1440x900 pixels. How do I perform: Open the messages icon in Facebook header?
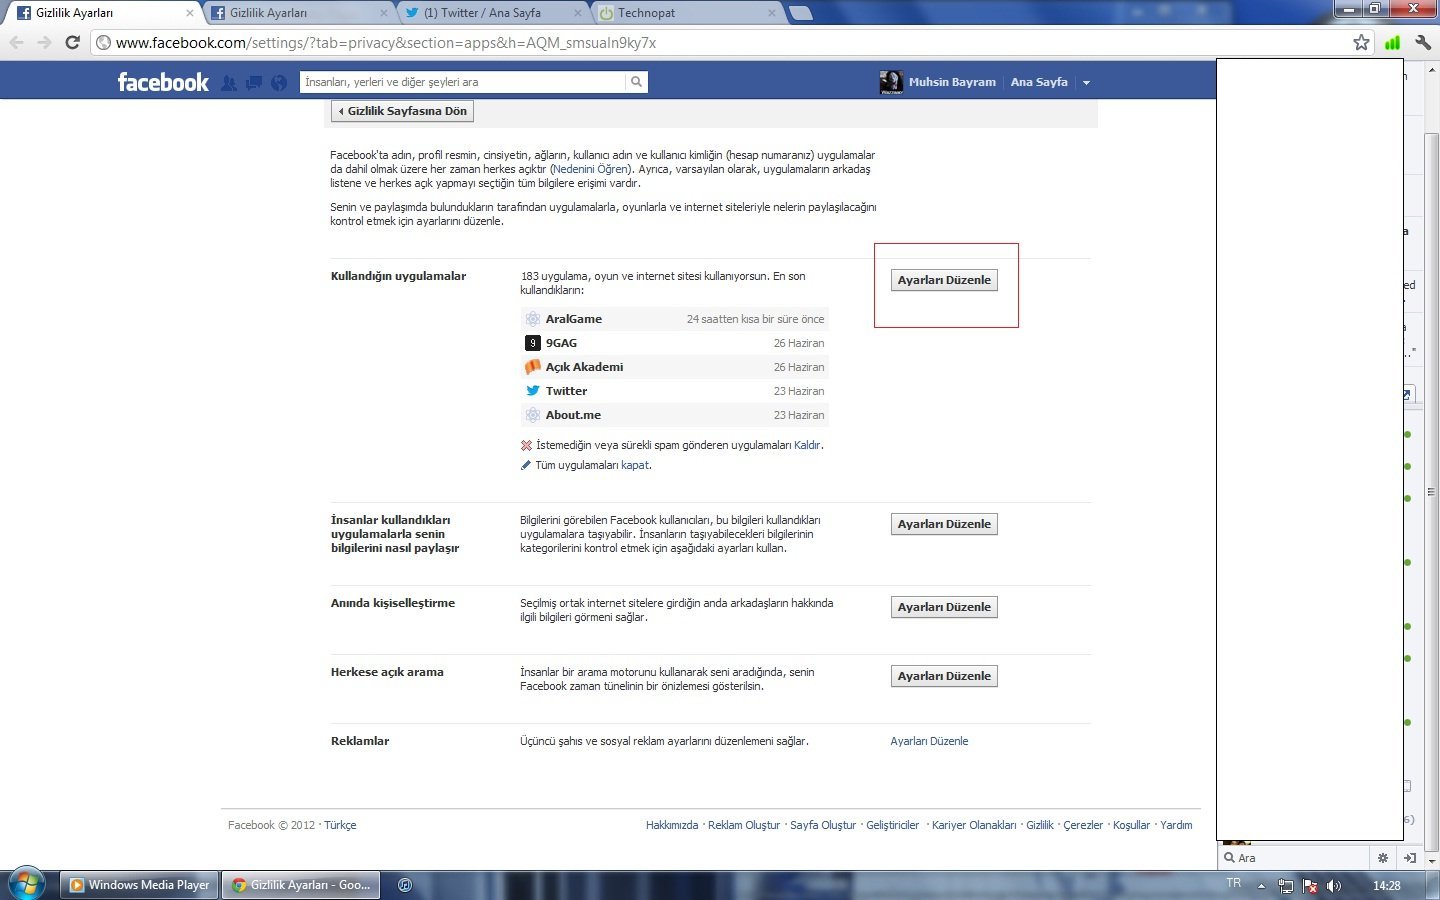click(254, 83)
